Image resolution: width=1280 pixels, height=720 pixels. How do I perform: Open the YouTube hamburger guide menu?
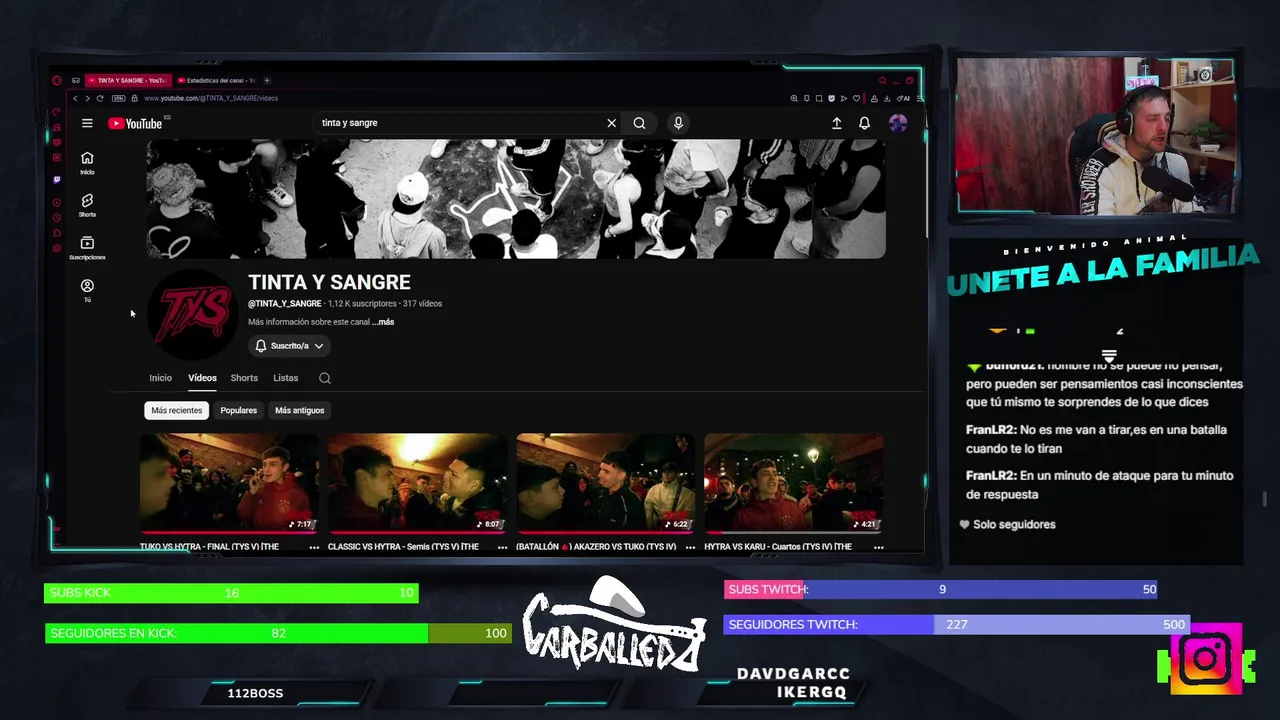tap(87, 123)
